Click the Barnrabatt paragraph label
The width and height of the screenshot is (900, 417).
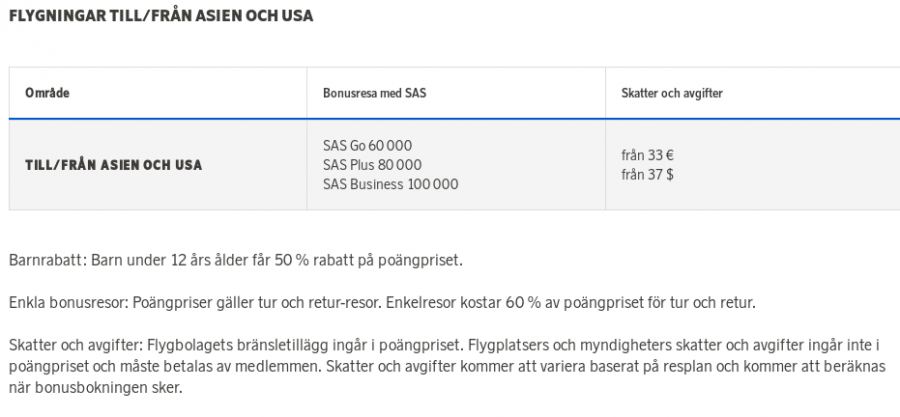coord(48,260)
